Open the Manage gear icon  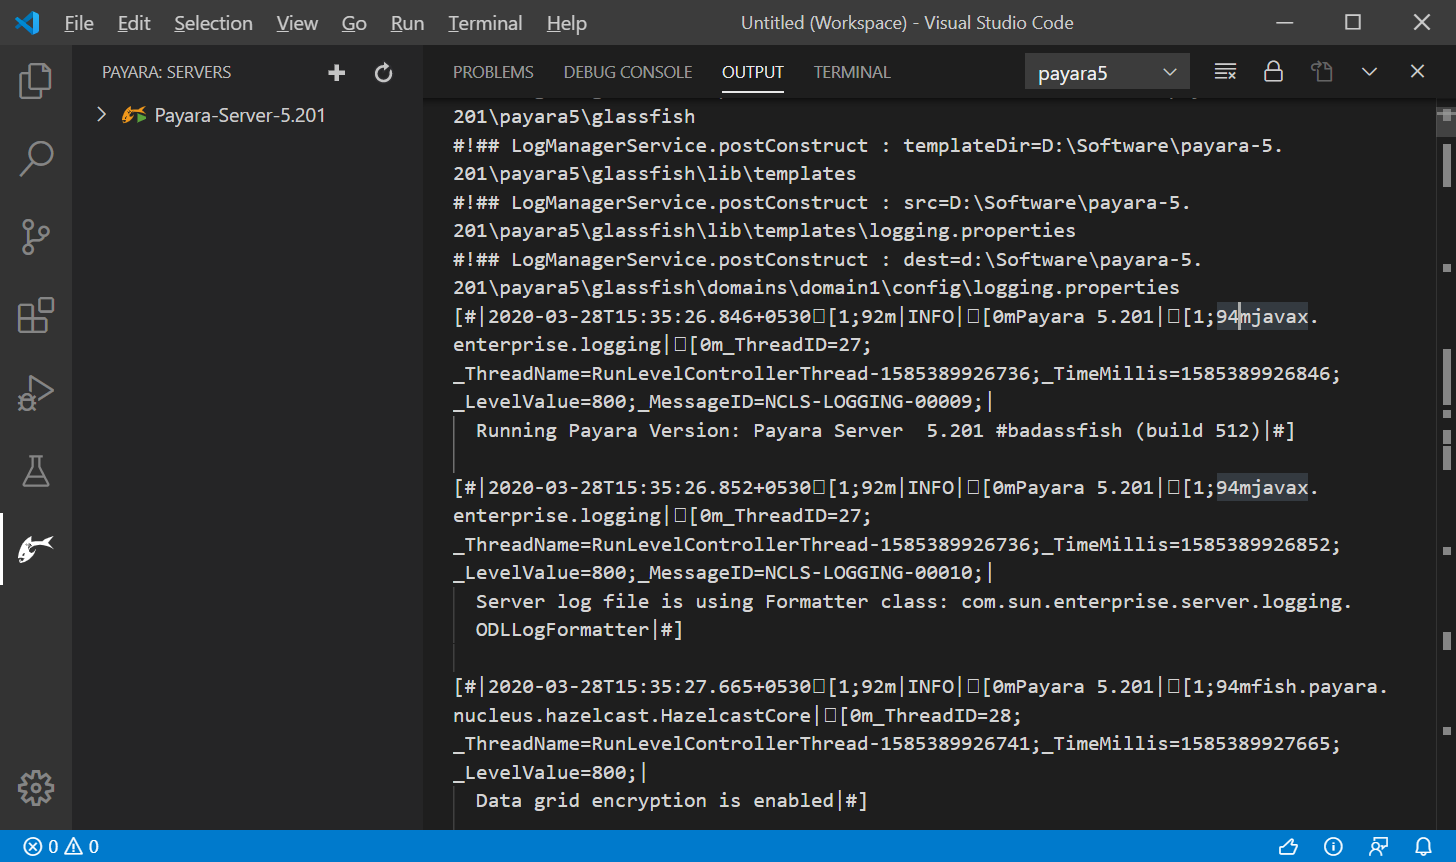36,788
